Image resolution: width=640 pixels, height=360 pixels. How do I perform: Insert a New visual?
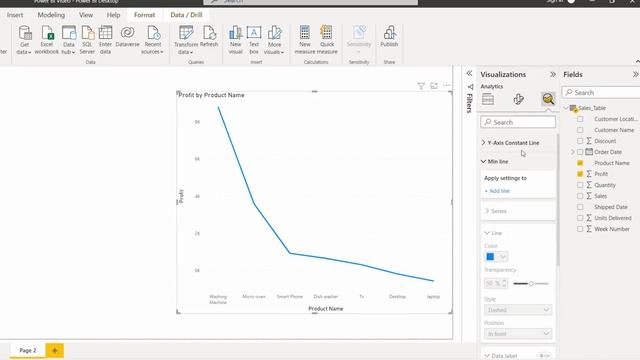pos(236,40)
